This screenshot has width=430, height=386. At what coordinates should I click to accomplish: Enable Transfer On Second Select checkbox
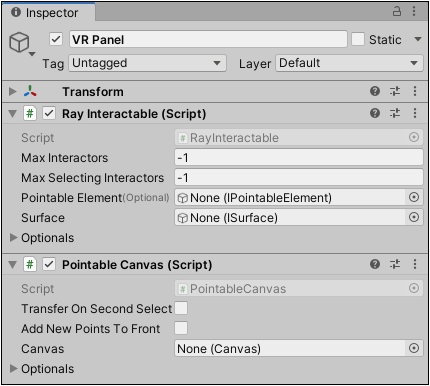click(x=181, y=308)
